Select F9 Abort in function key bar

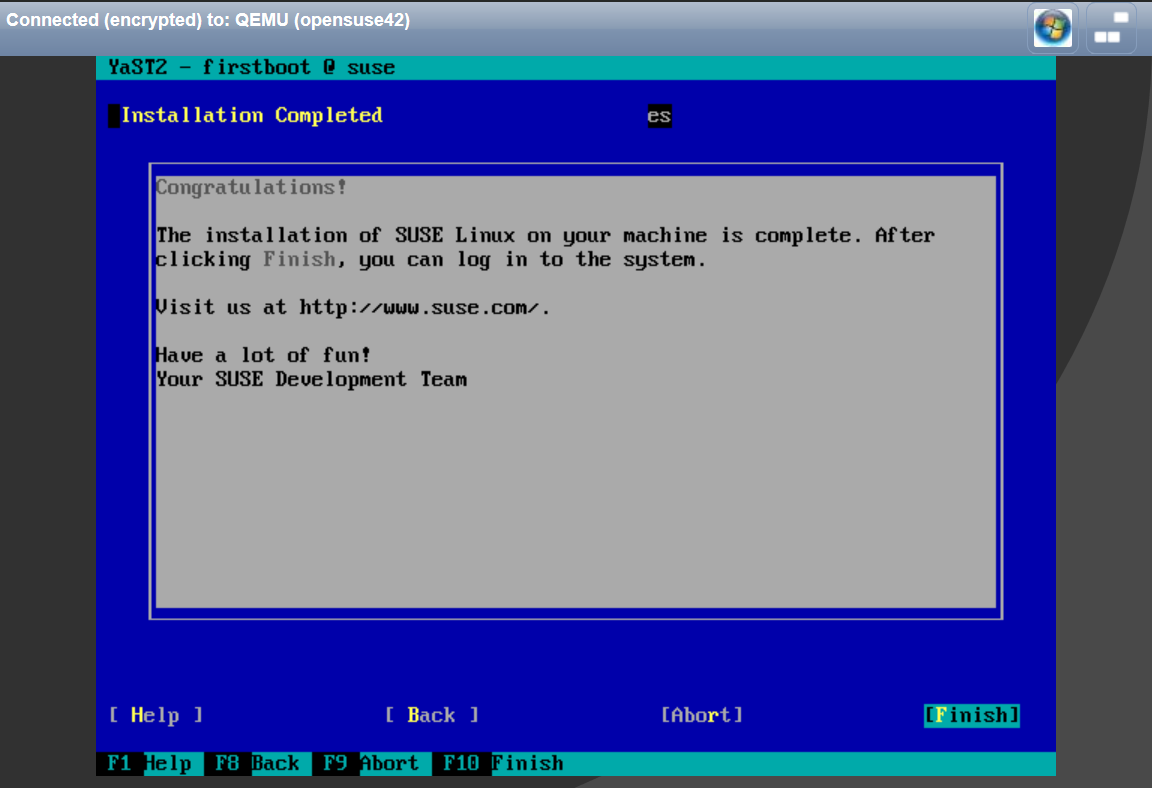[371, 764]
